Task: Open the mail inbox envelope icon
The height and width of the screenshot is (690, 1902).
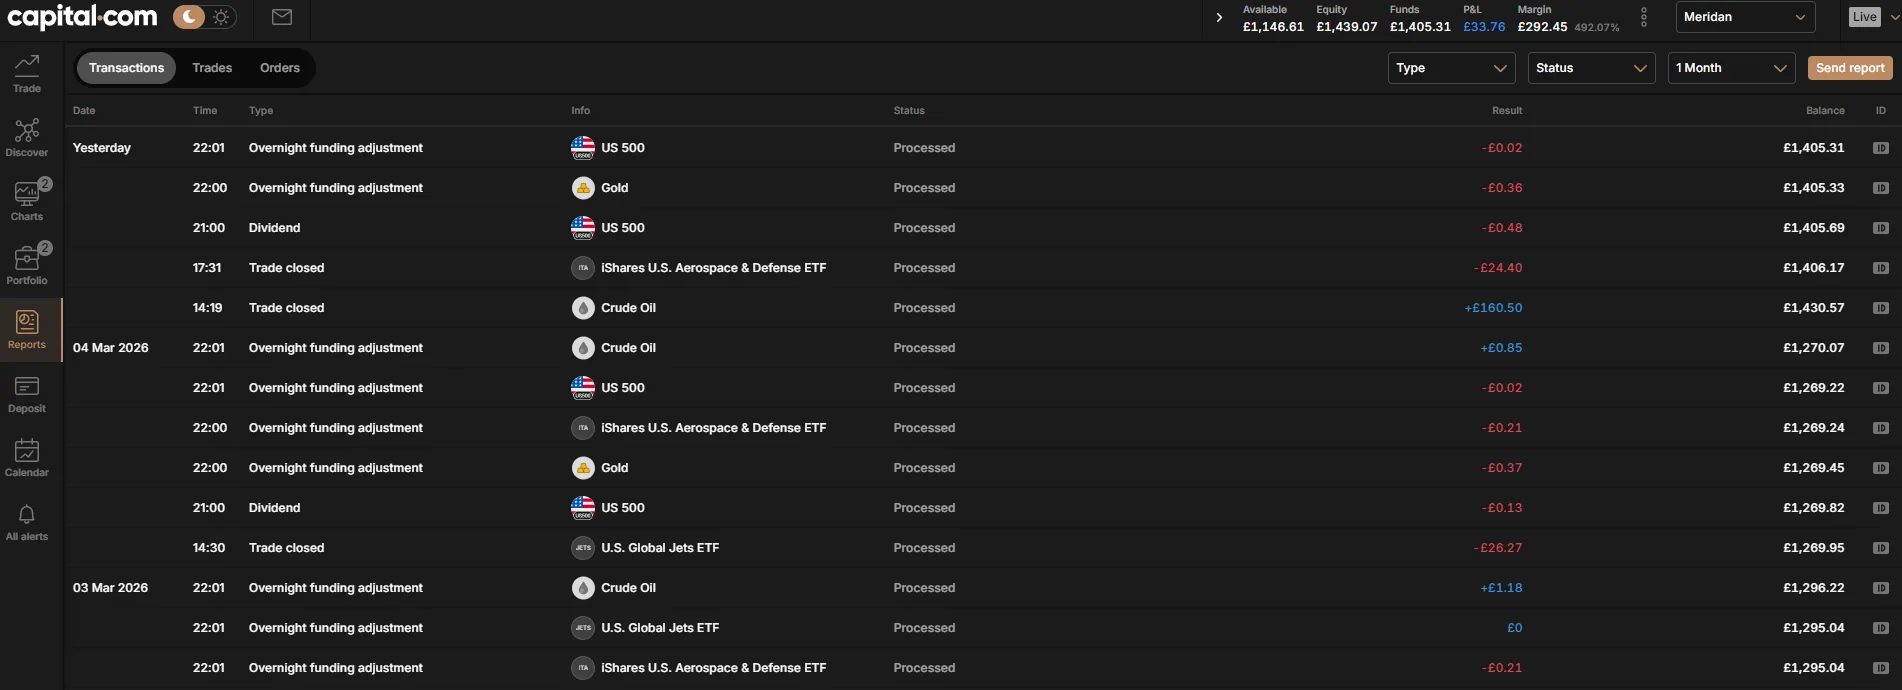Action: 282,17
